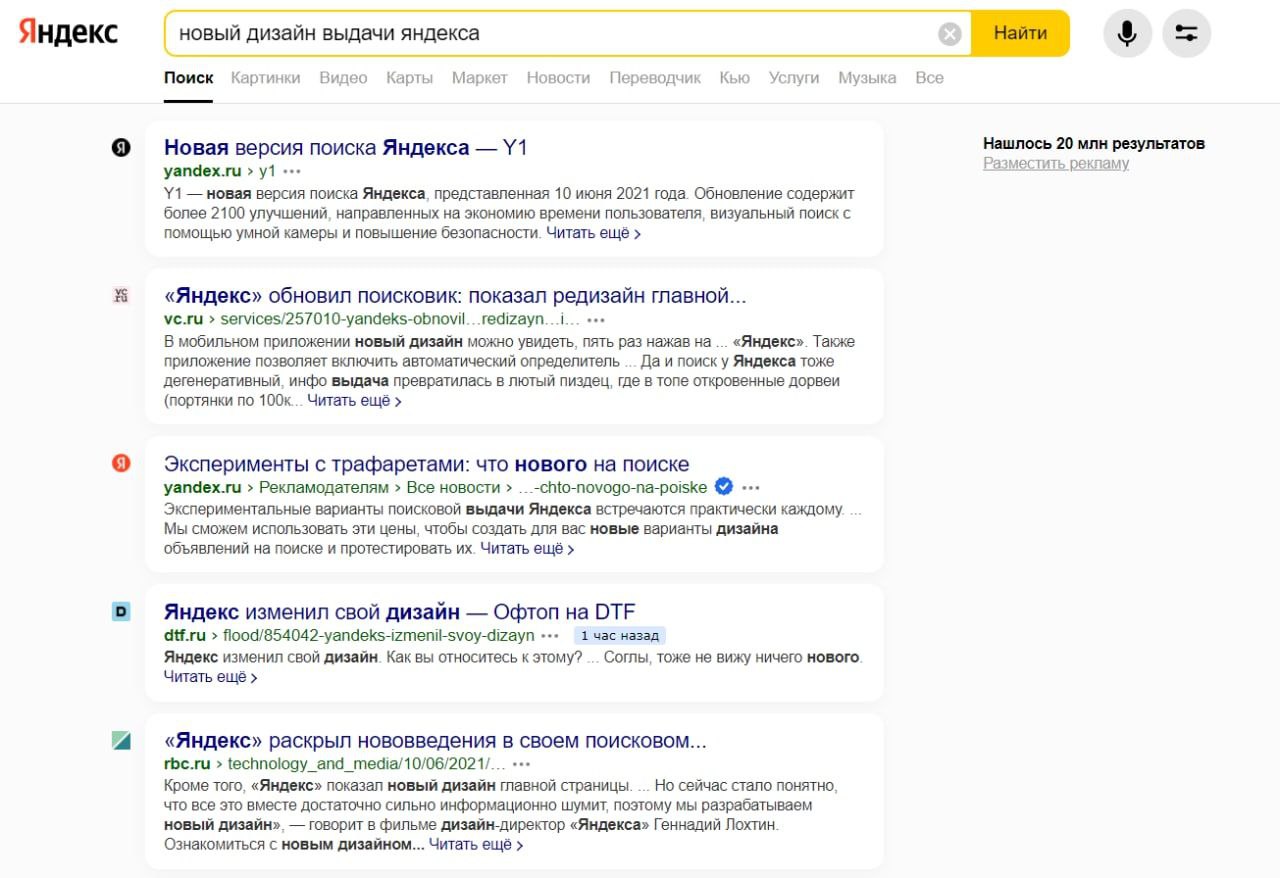Clear the search query with the X icon
The image size is (1280, 878).
click(x=950, y=34)
